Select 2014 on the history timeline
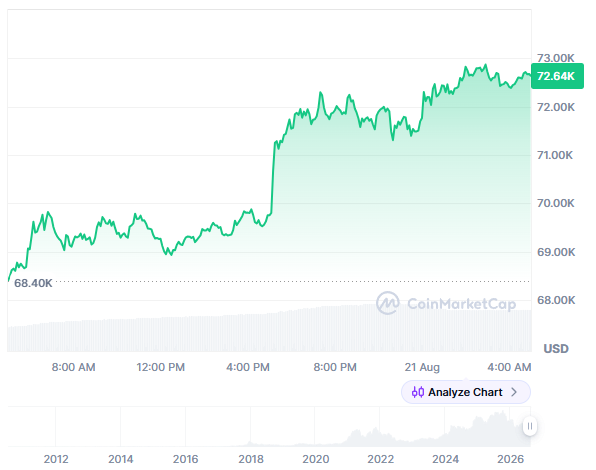The width and height of the screenshot is (596, 470). point(120,459)
